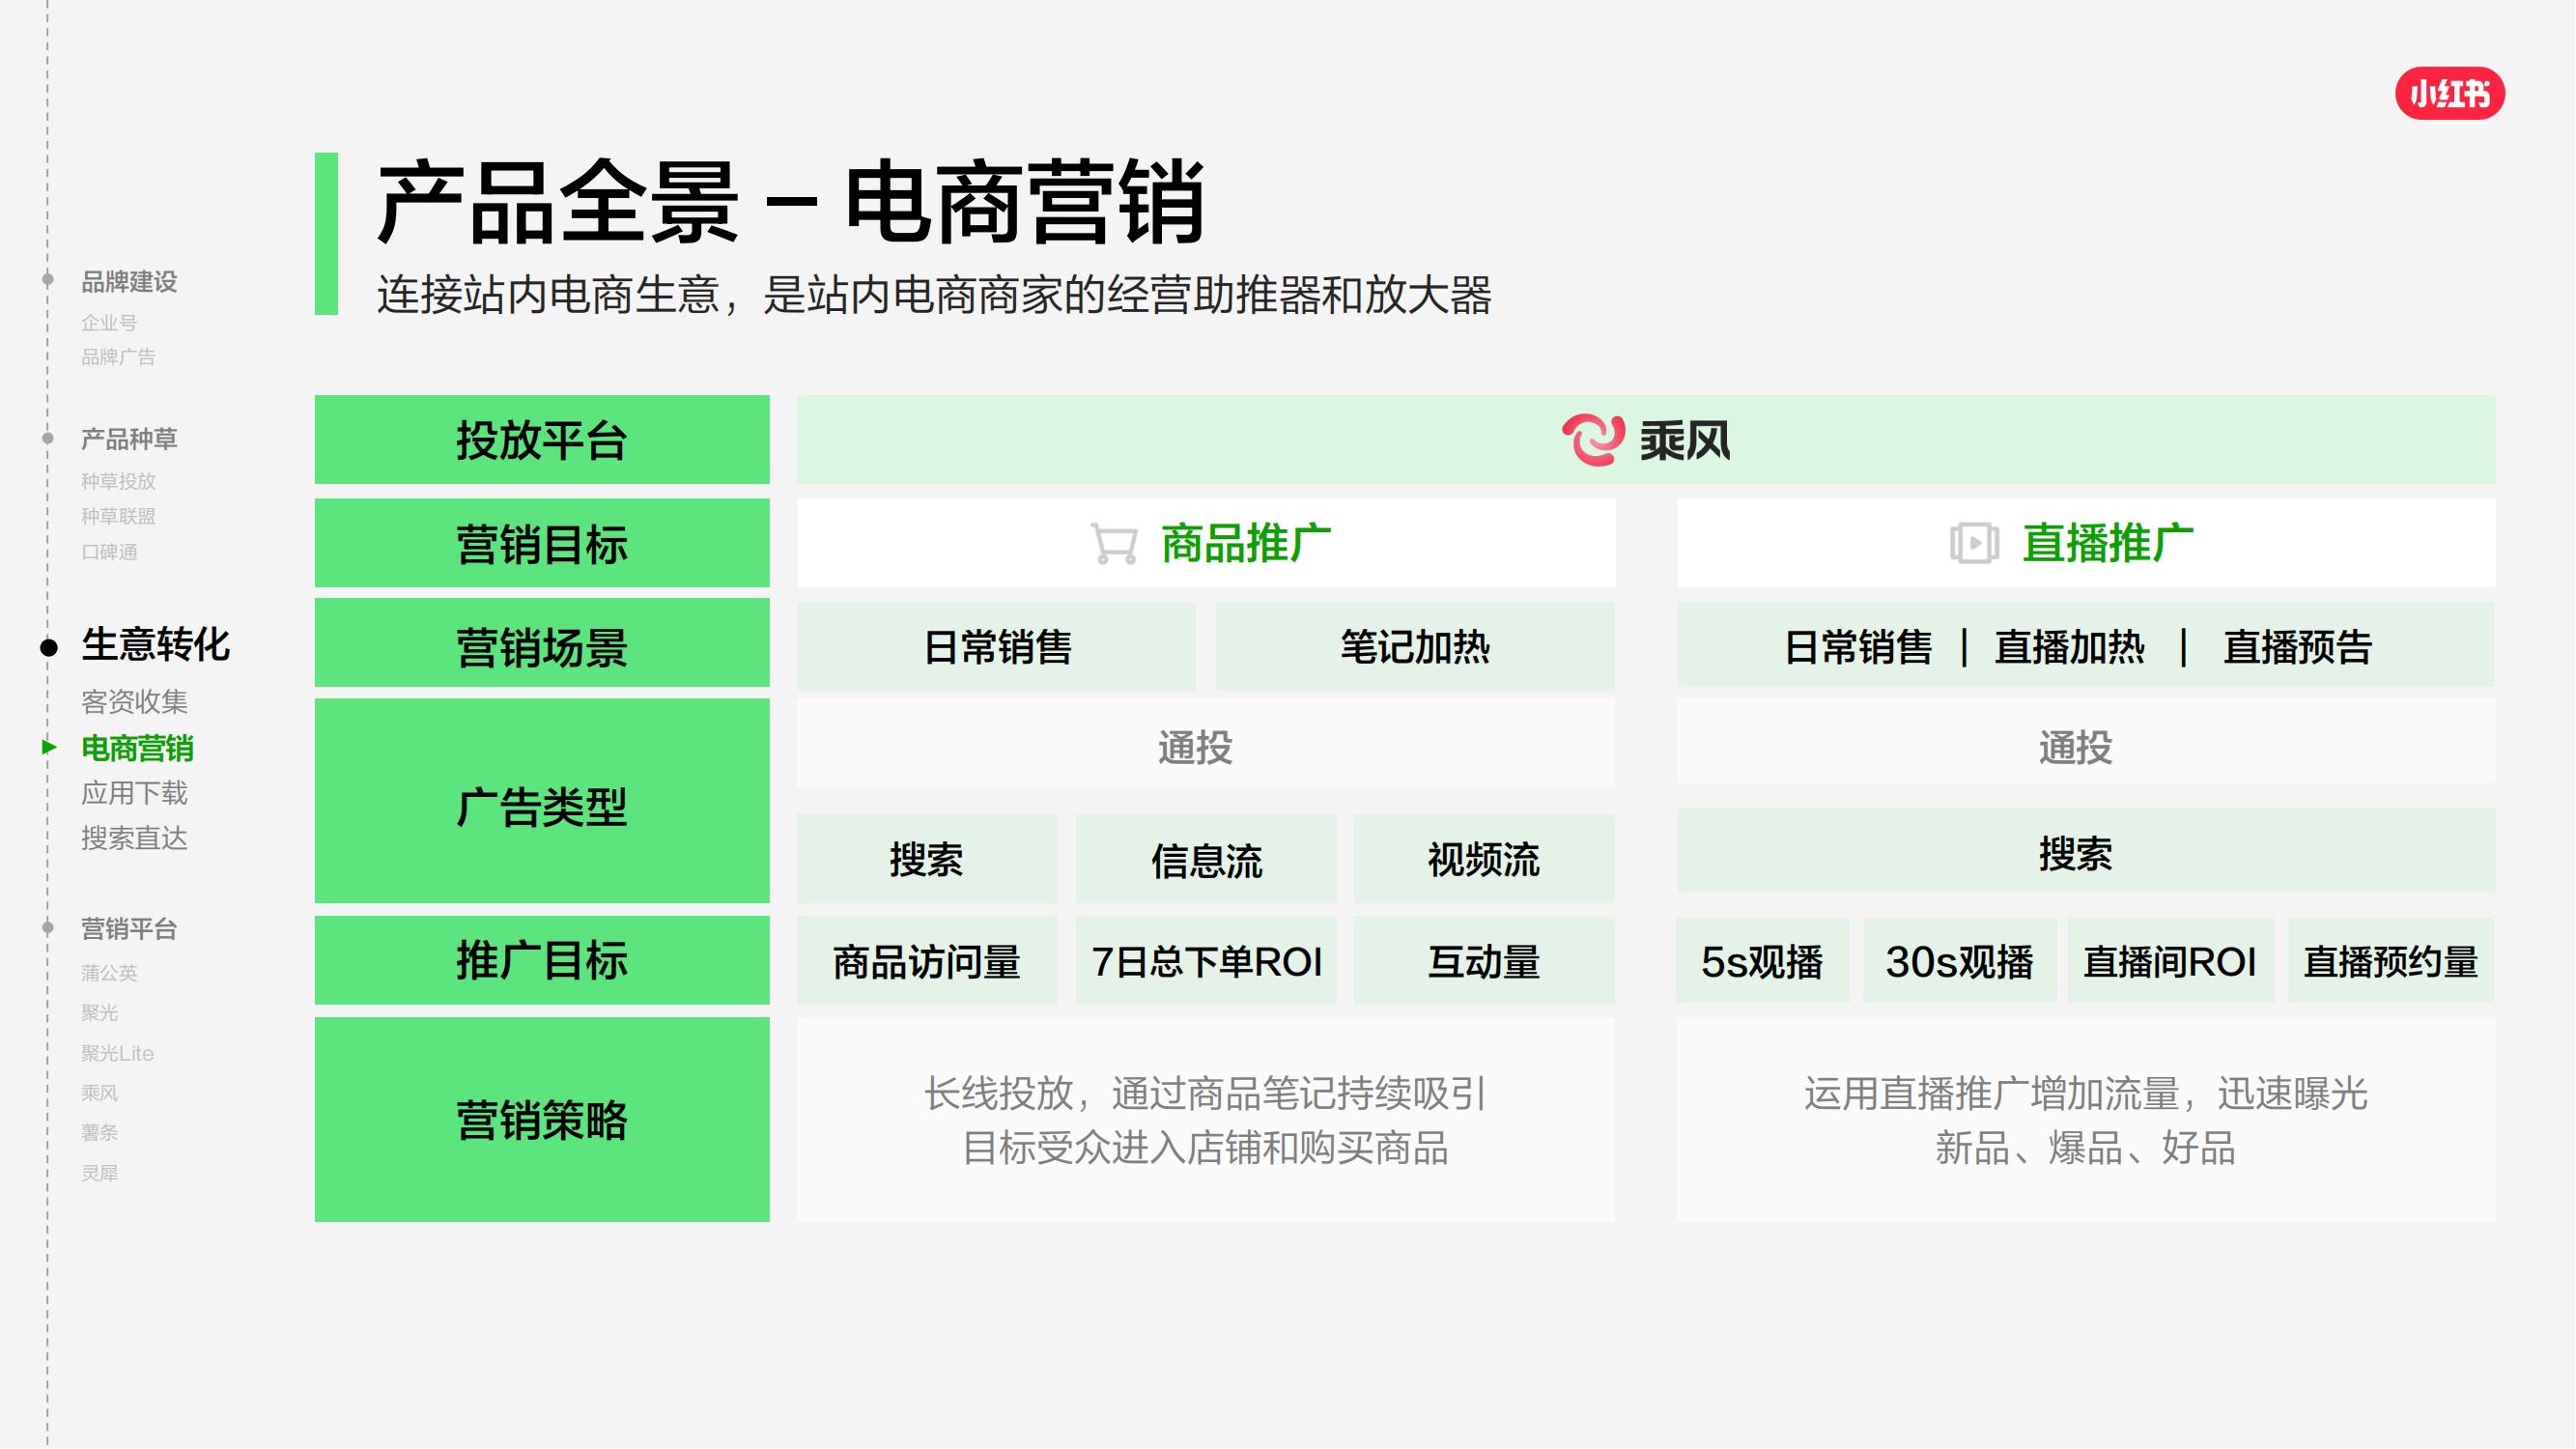Open 企业号 in the sidebar

(x=109, y=322)
